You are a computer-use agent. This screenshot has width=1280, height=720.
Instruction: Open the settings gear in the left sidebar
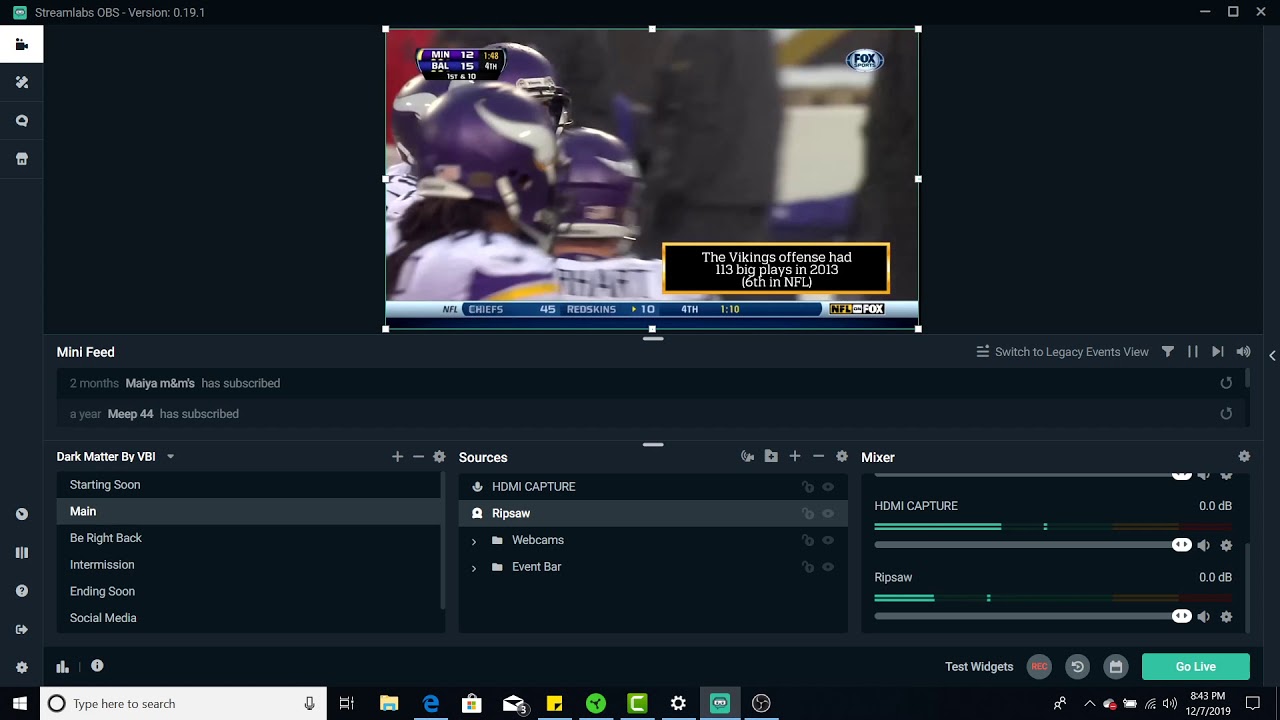tap(22, 667)
